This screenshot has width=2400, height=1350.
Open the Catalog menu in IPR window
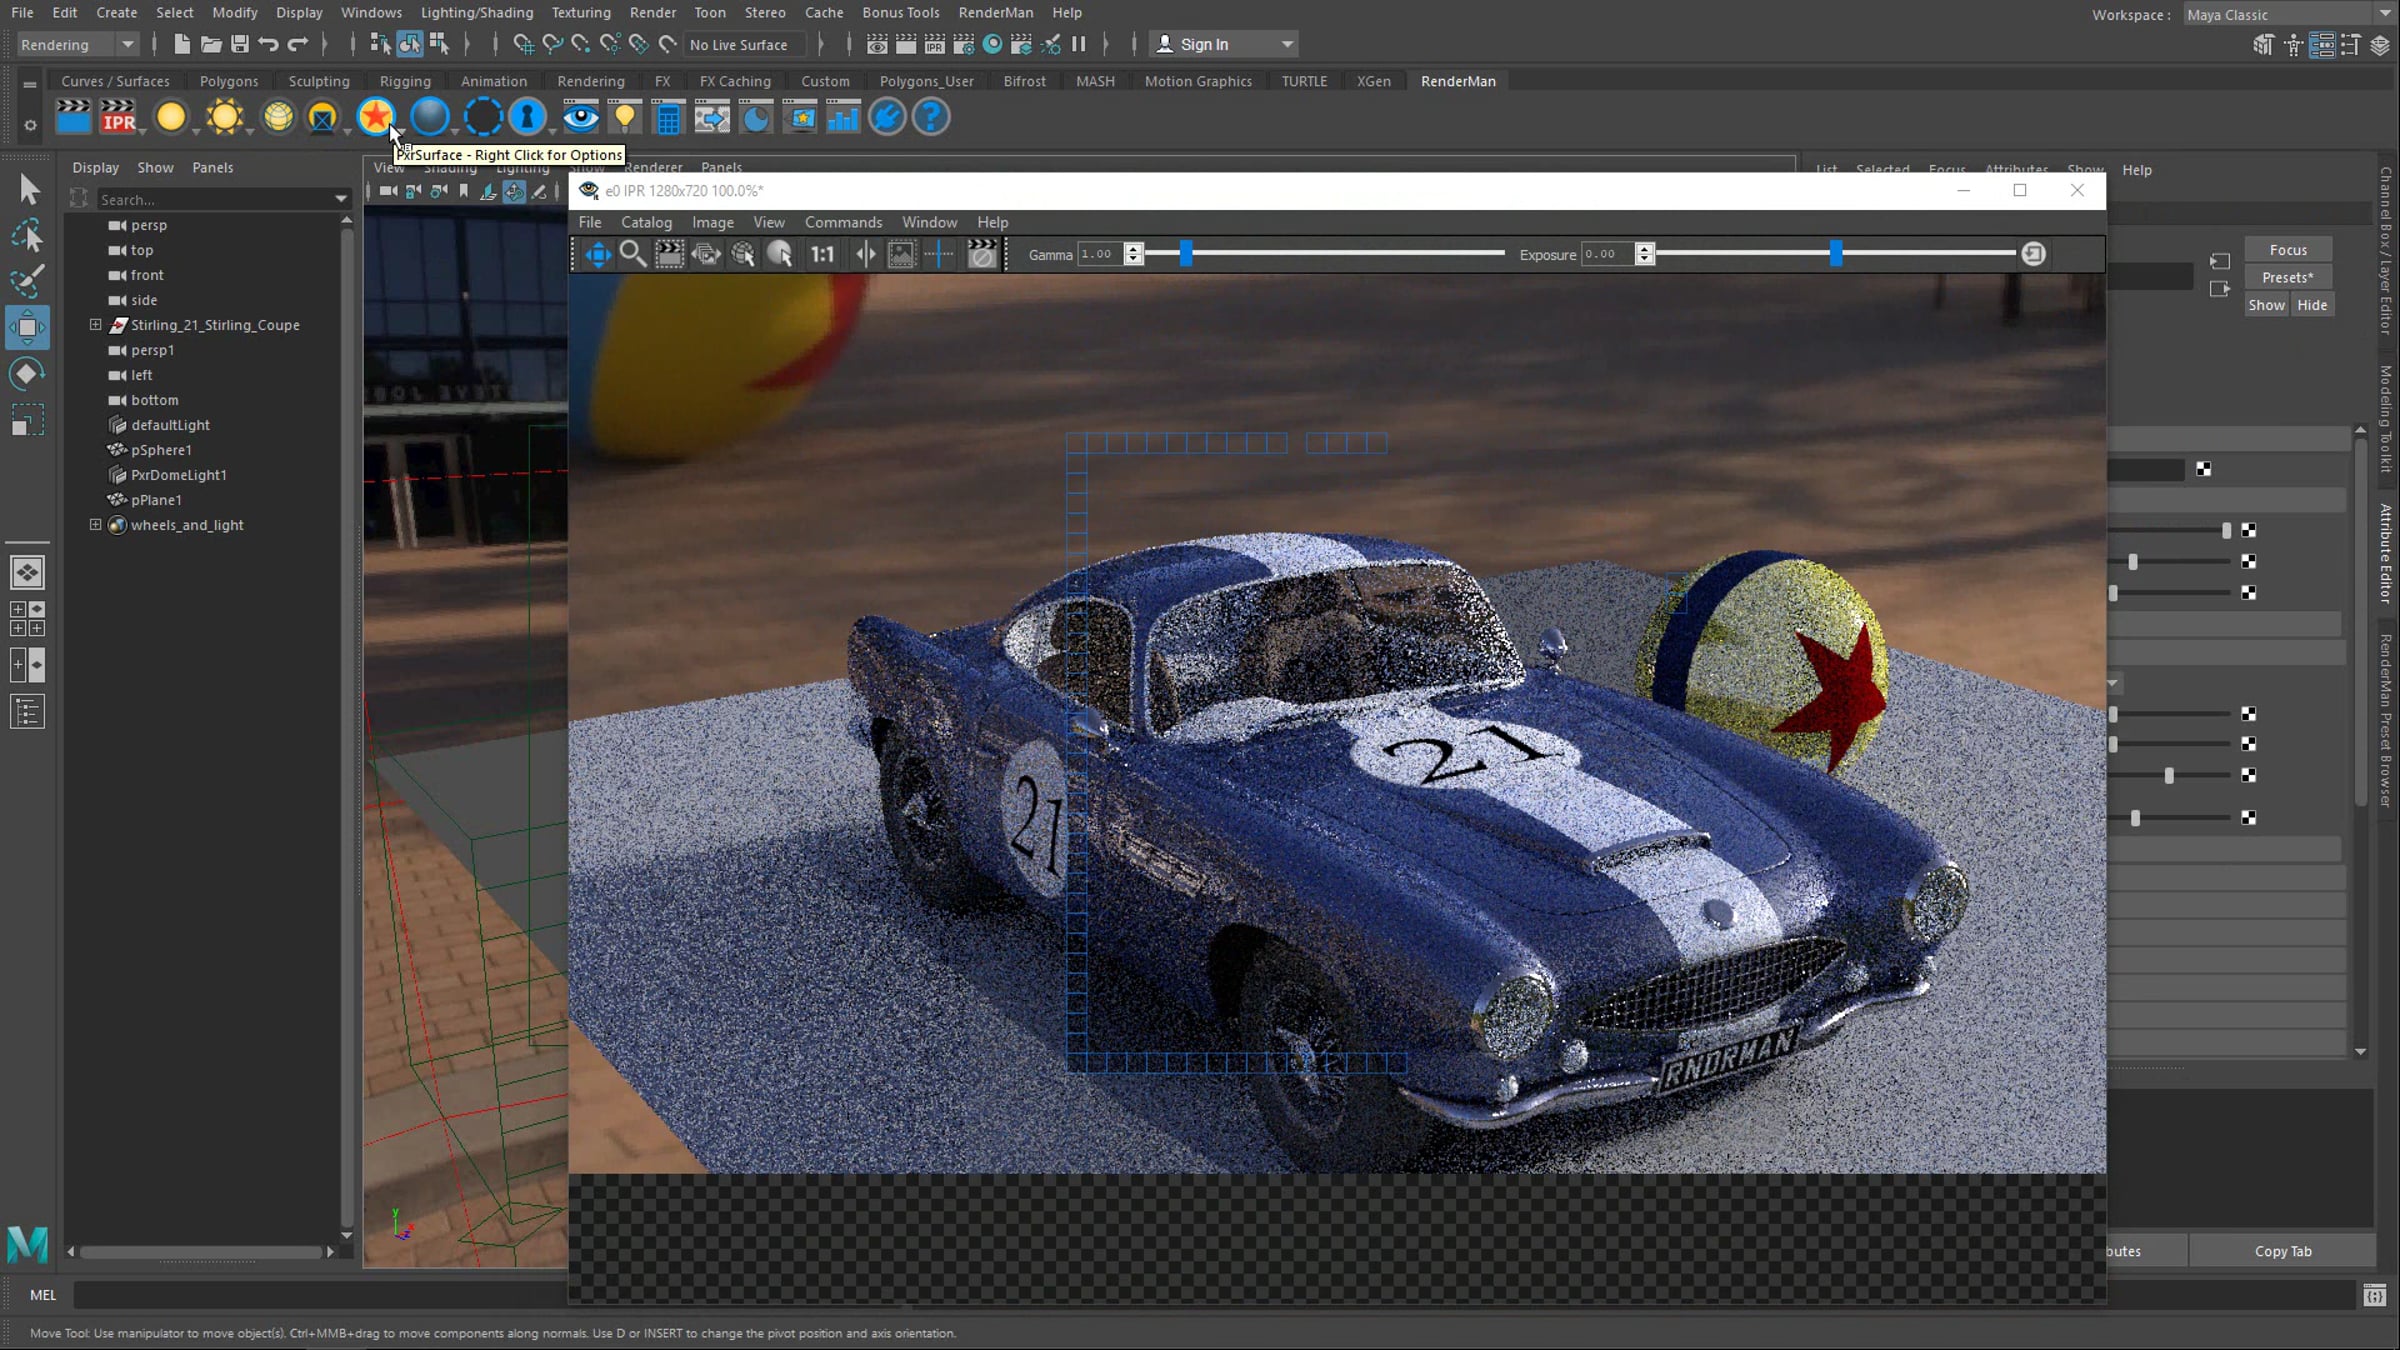646,222
